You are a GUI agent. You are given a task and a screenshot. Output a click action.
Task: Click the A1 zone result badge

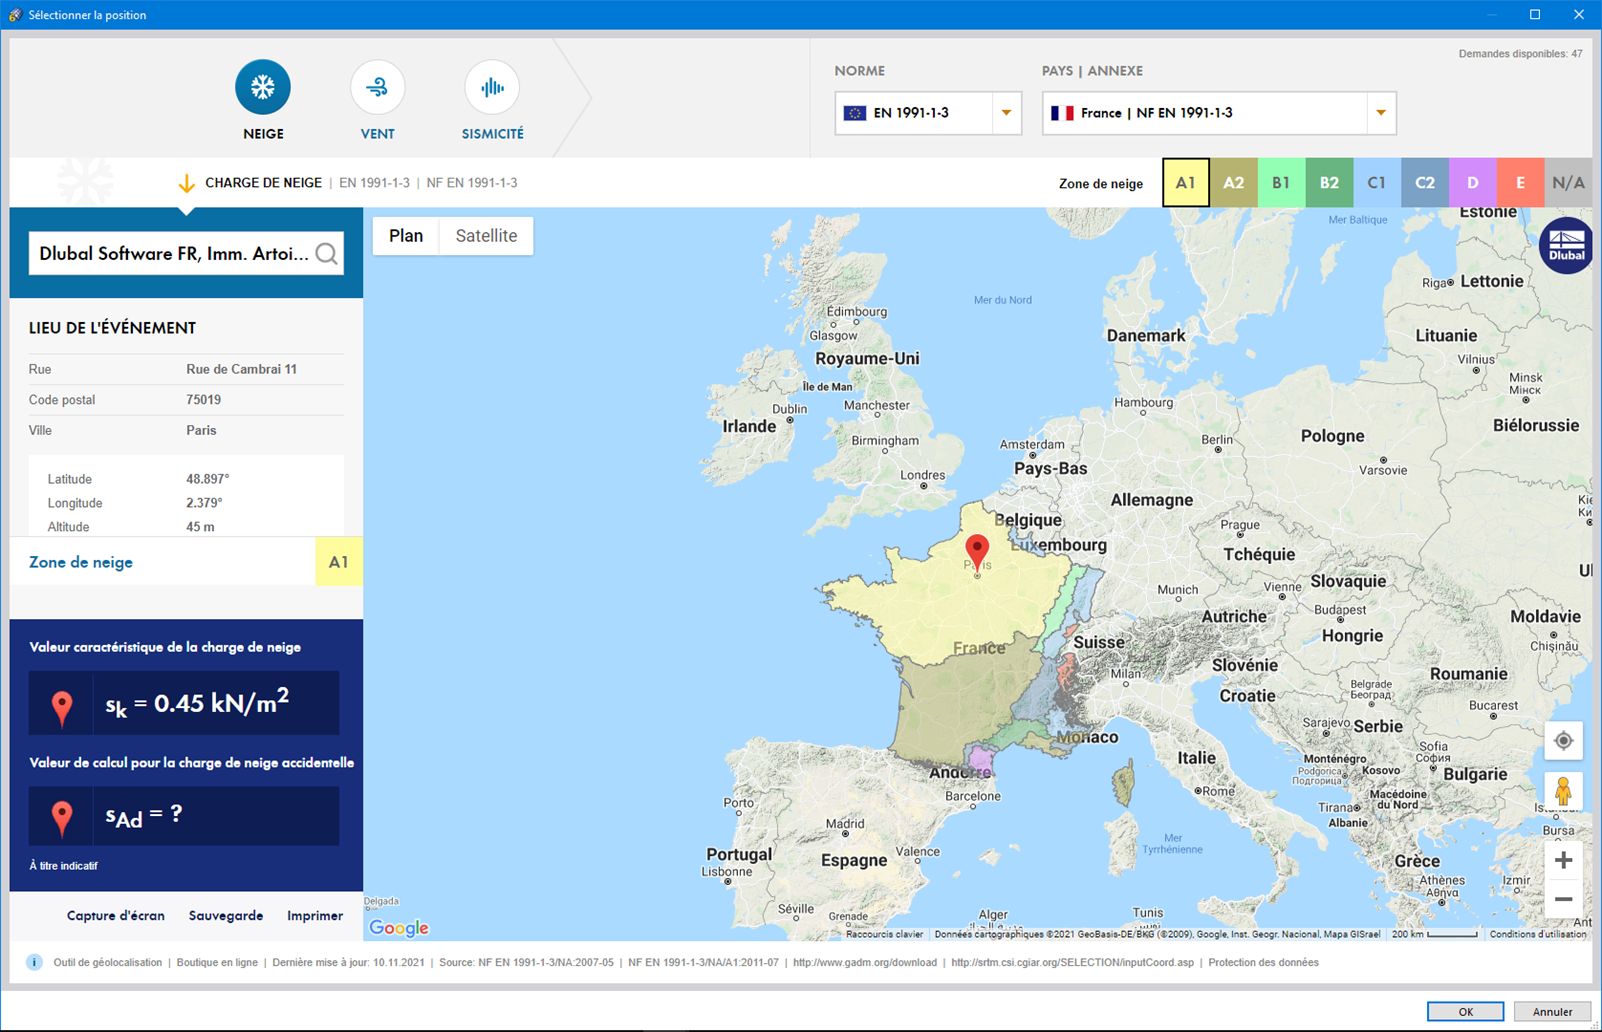[x=339, y=562]
